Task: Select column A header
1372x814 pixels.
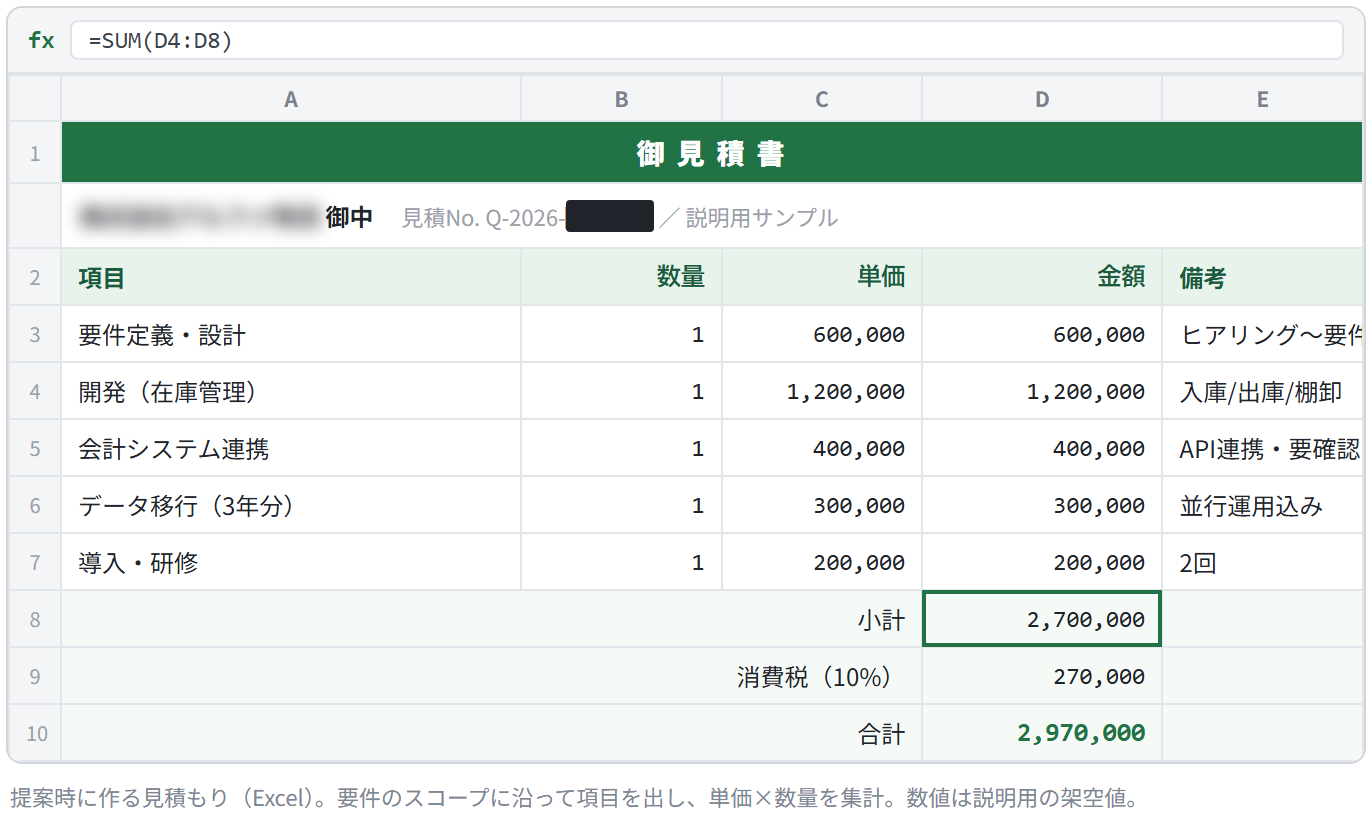Action: pos(291,99)
